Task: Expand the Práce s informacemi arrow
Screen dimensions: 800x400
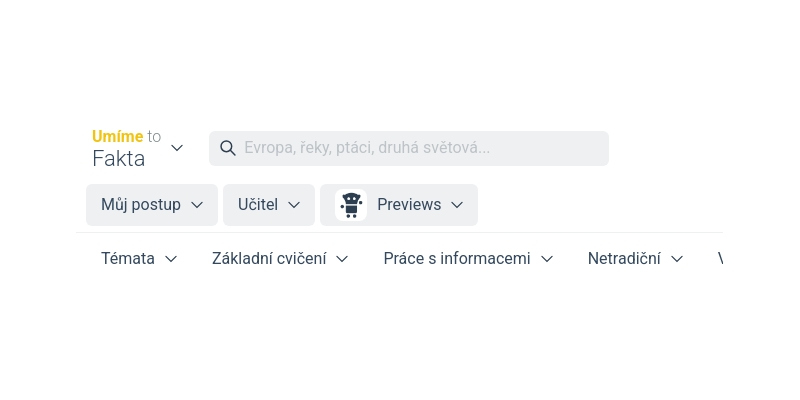Action: point(547,259)
